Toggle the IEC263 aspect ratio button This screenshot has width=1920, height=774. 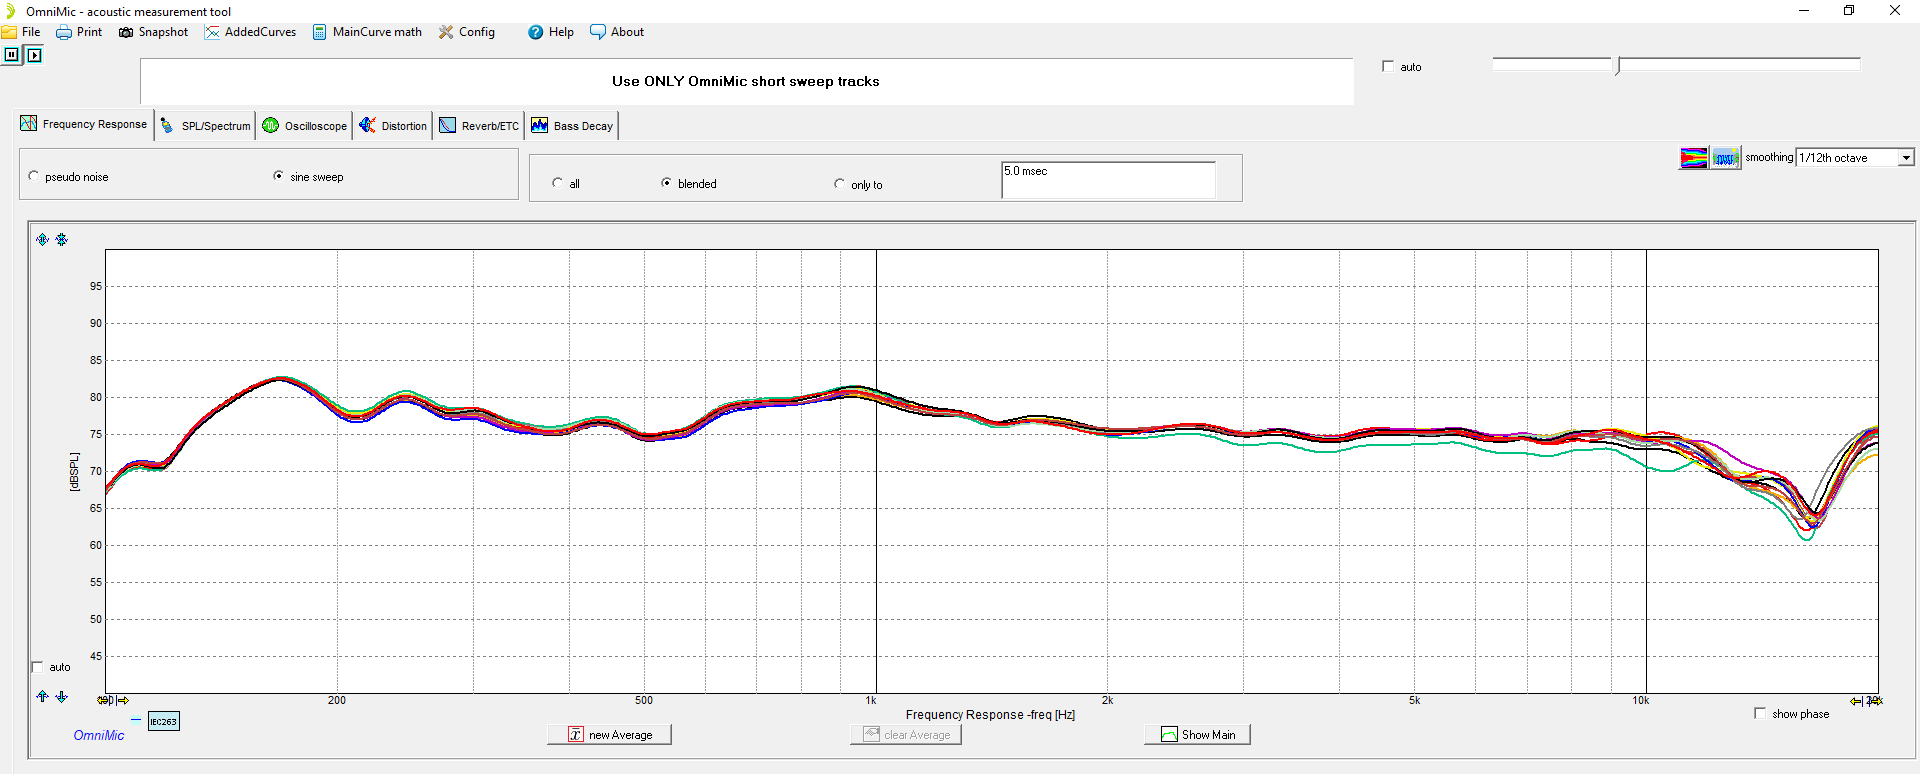click(x=163, y=721)
